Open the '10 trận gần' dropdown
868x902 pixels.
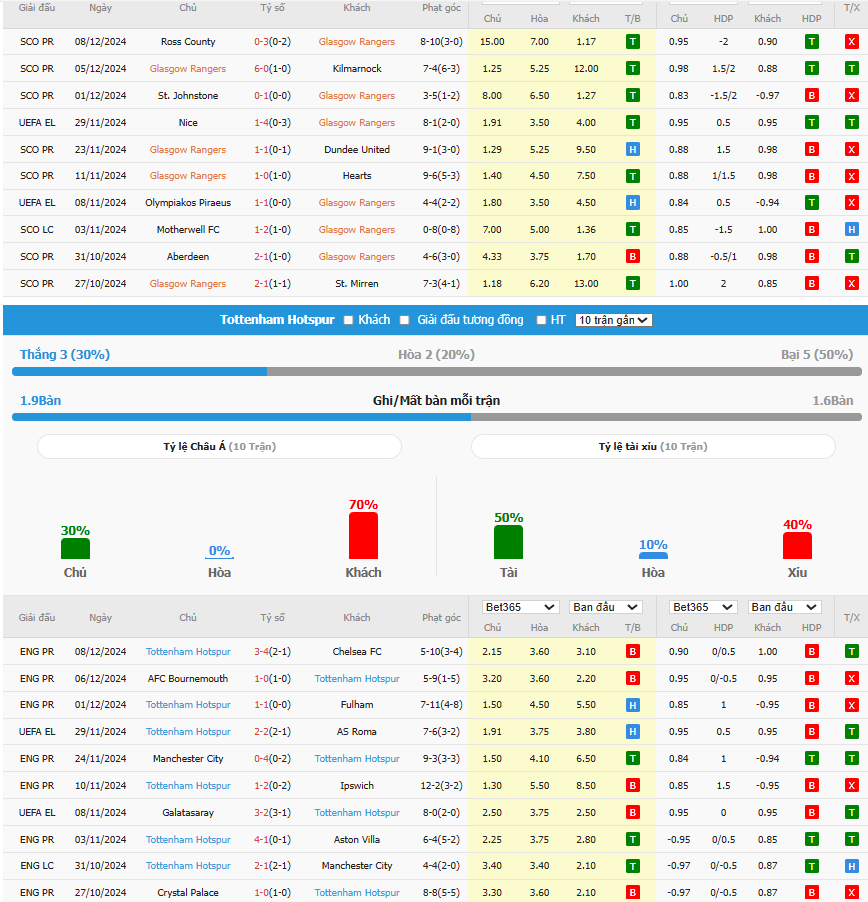(614, 320)
